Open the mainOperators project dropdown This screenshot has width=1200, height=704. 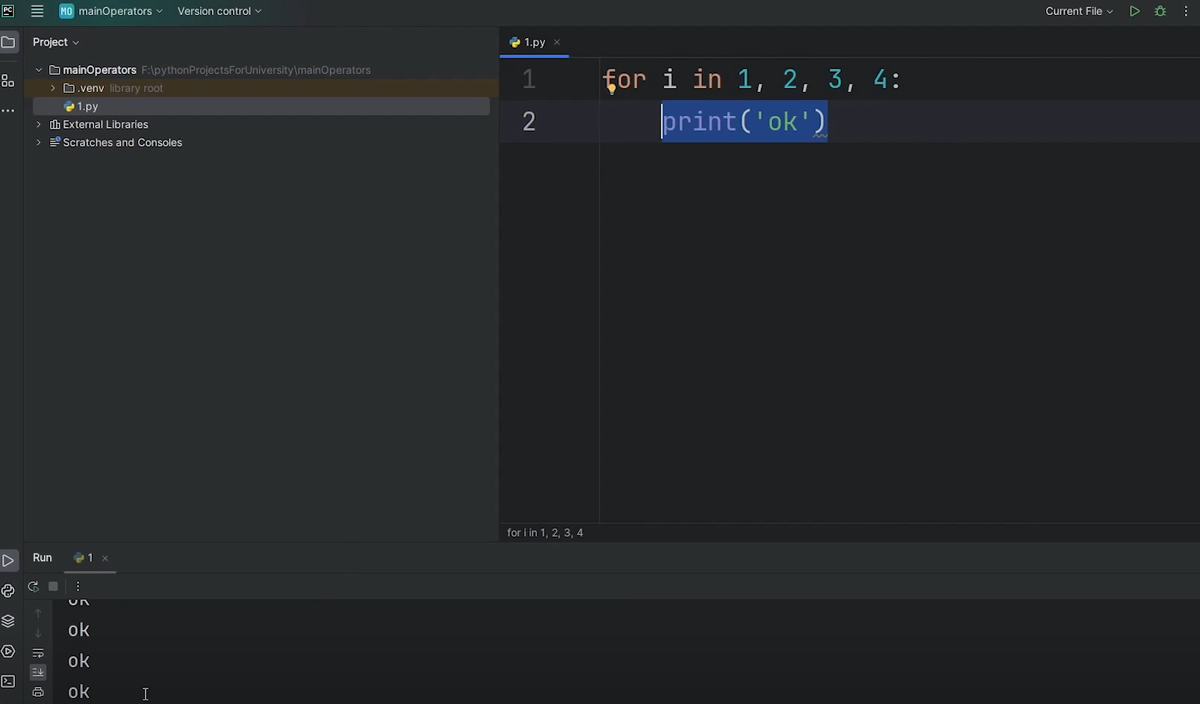110,11
